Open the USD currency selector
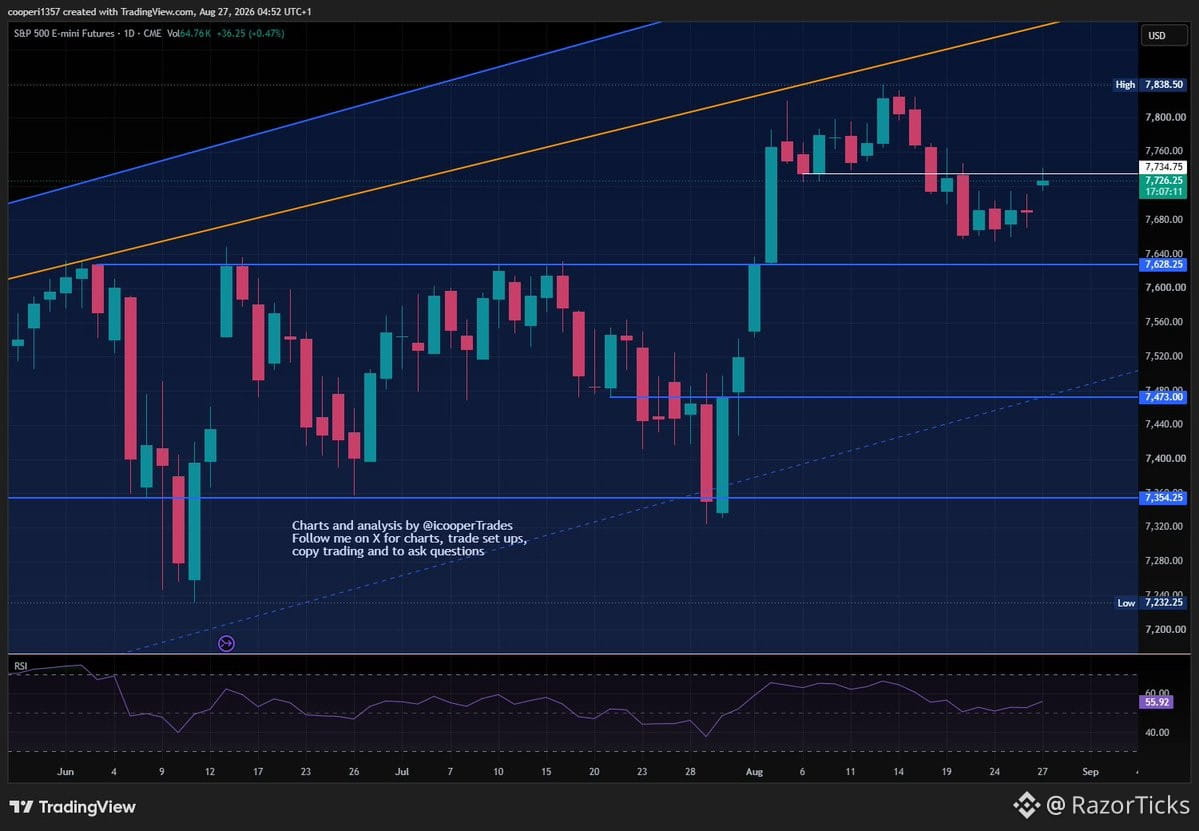 point(1165,36)
